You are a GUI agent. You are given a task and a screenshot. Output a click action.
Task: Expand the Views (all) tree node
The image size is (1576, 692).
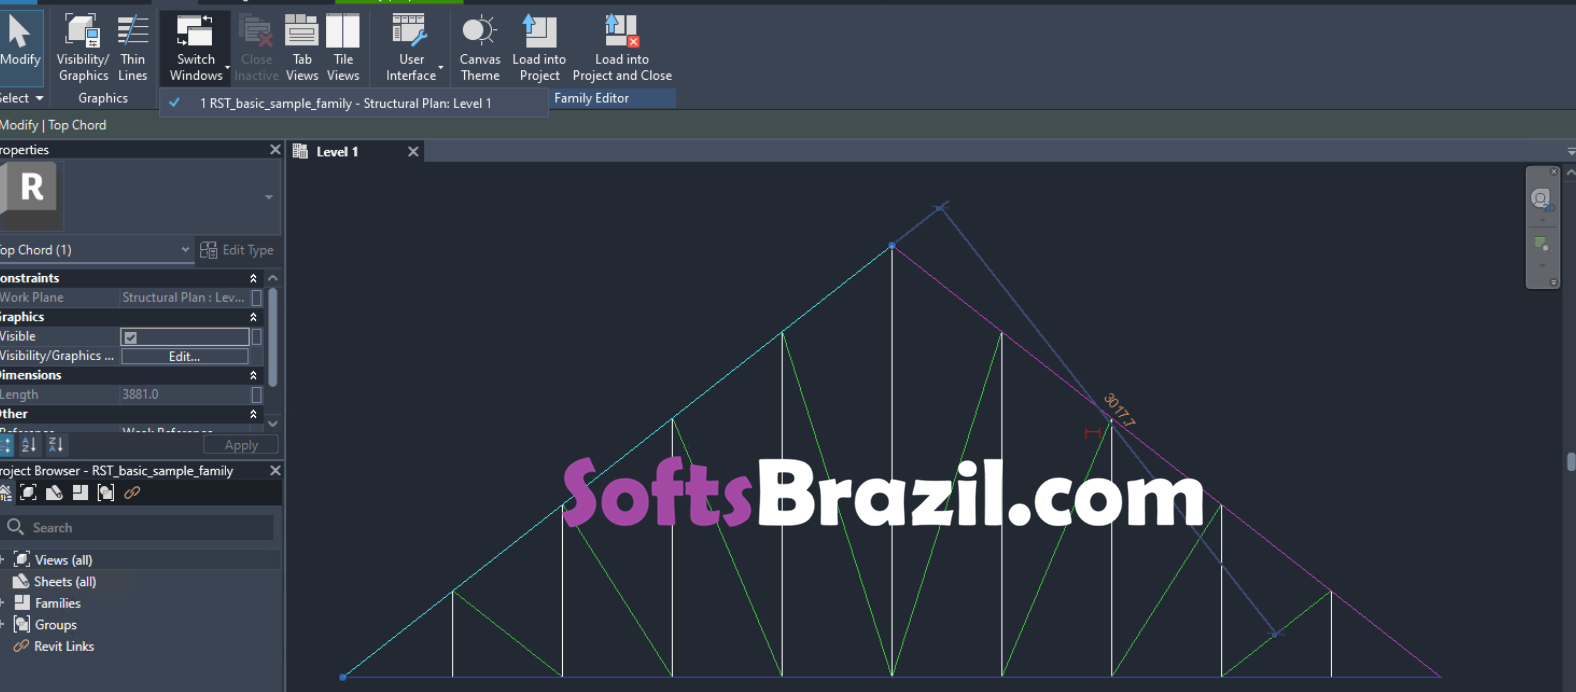coord(3,560)
